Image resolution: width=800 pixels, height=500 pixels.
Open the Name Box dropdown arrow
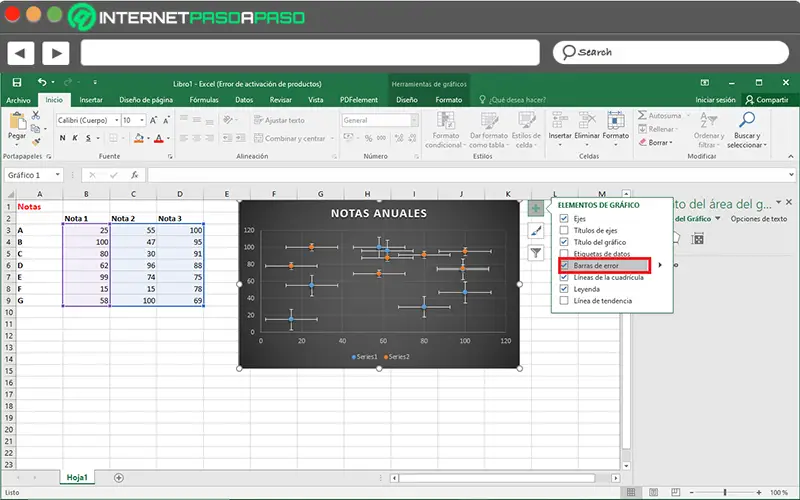[58, 175]
